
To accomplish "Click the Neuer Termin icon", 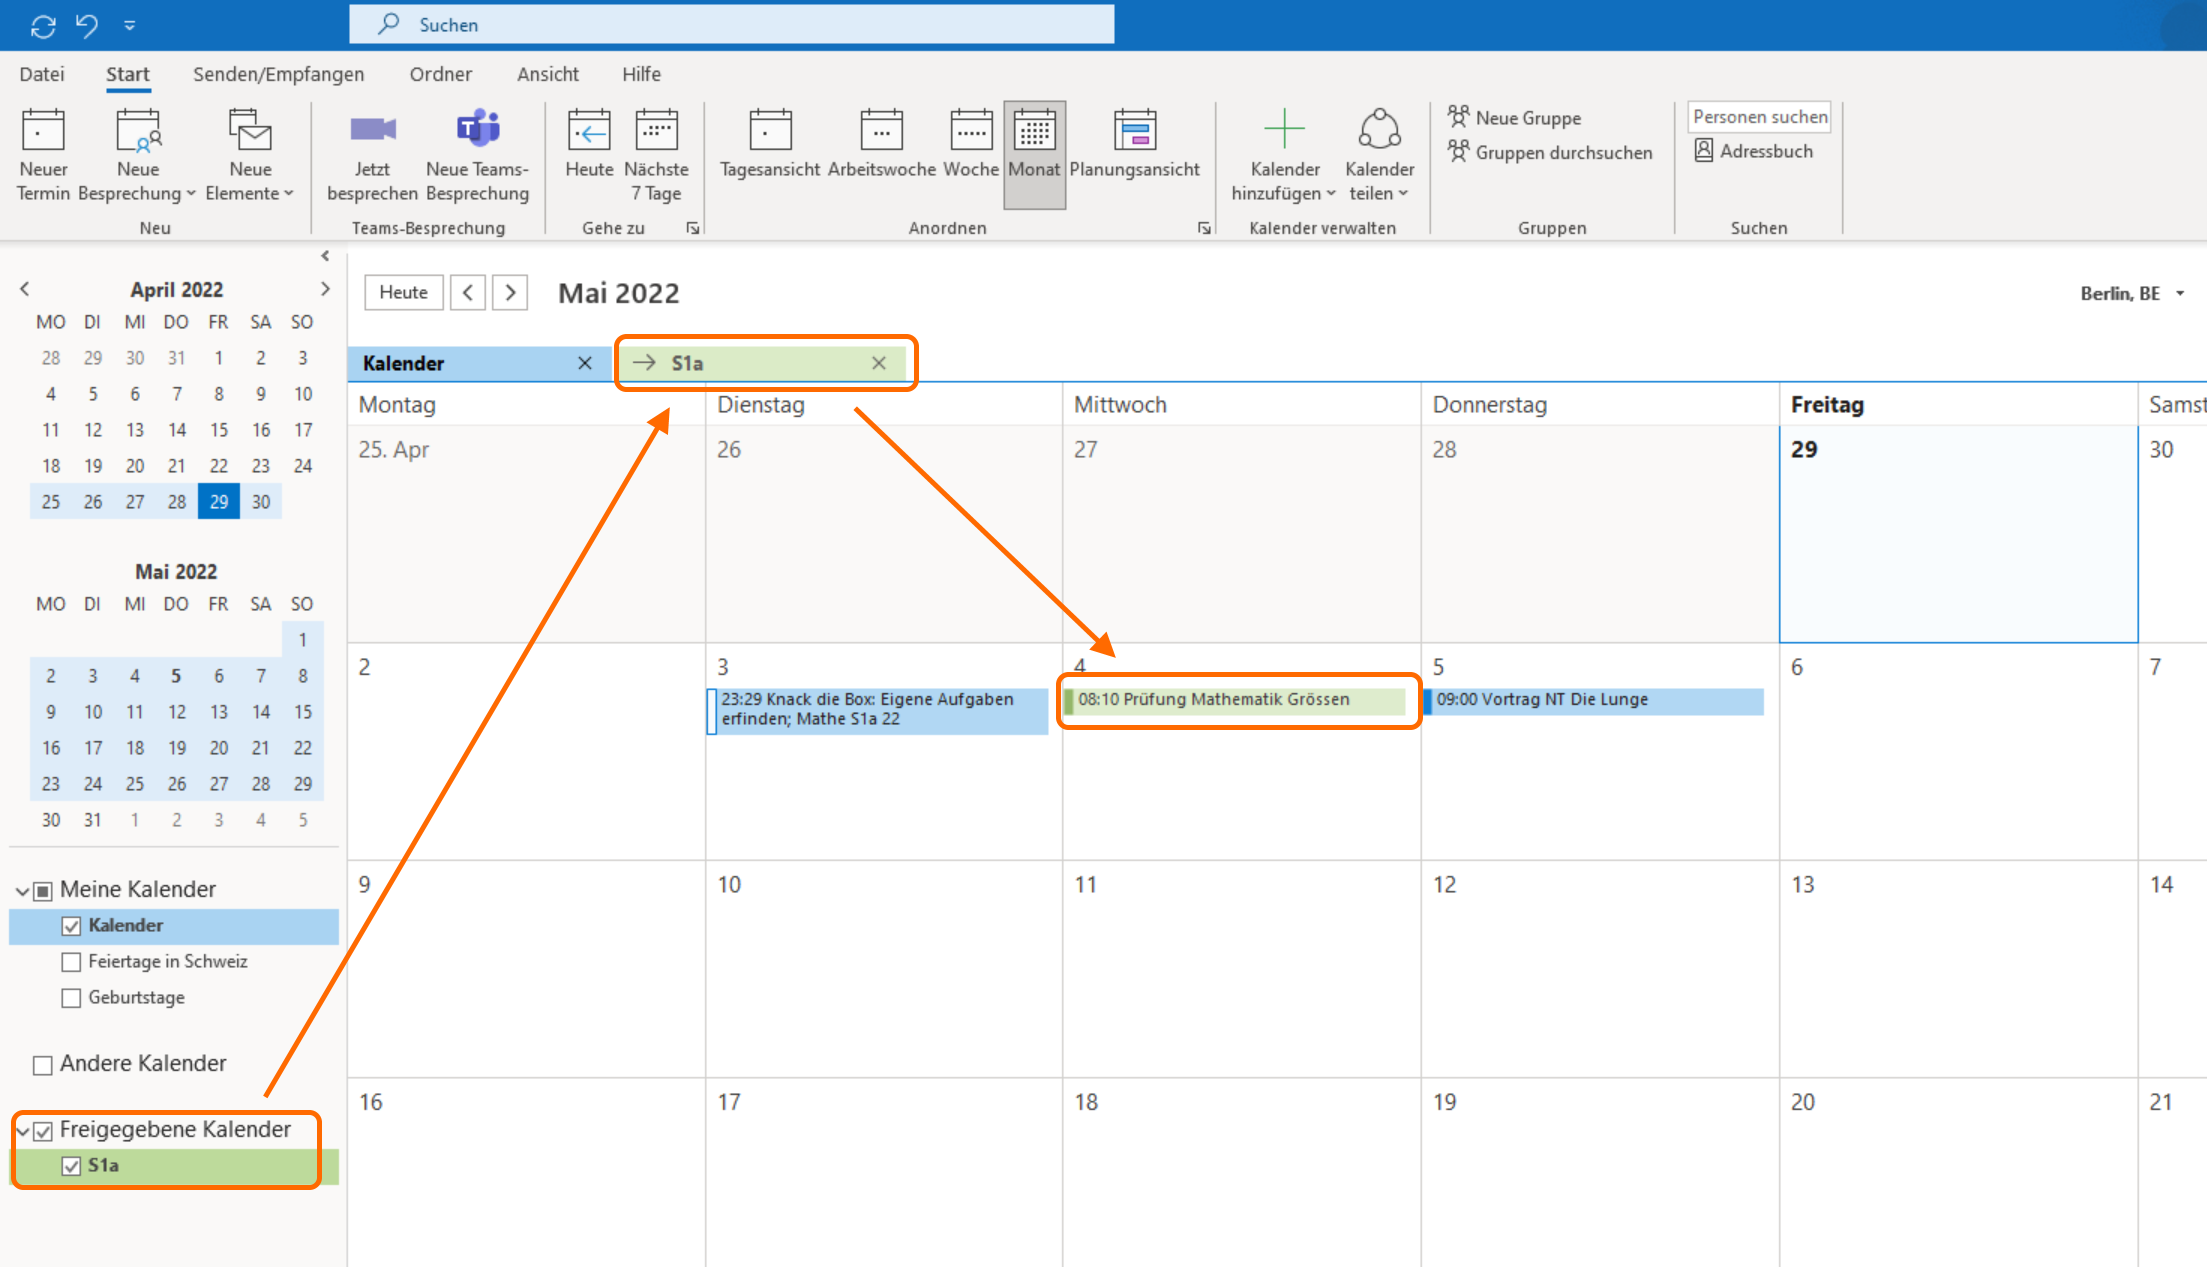I will coord(43,131).
